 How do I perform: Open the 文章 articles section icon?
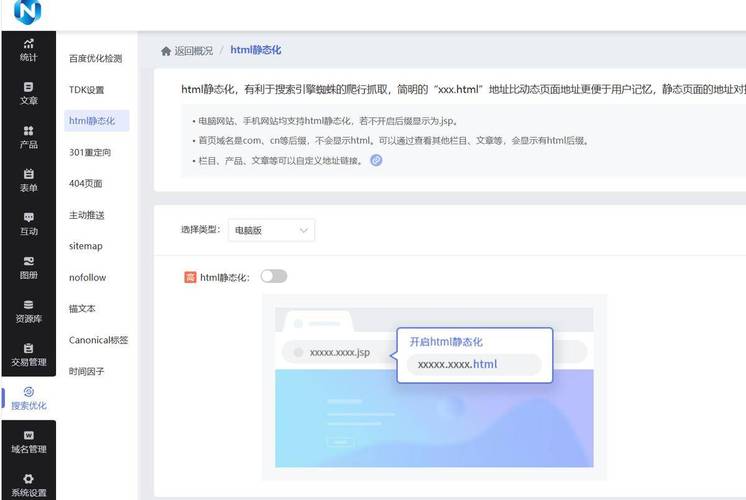(28, 87)
